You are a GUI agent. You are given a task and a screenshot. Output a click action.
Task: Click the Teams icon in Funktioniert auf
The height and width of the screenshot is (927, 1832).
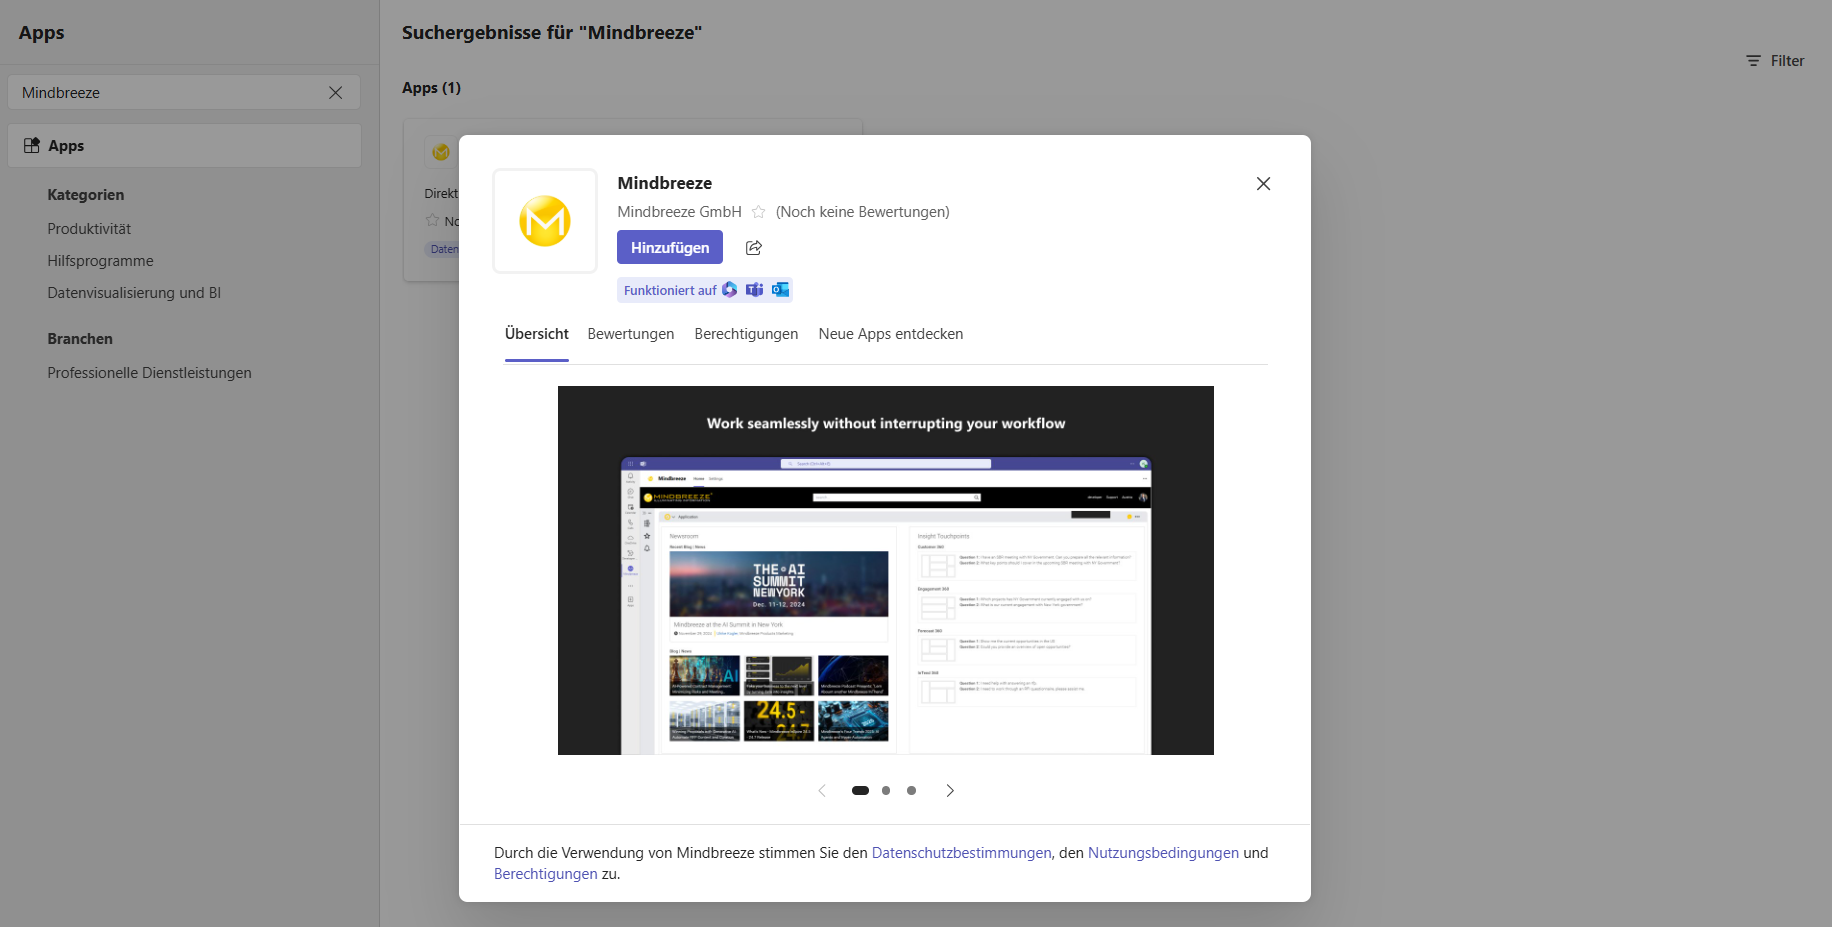coord(755,290)
